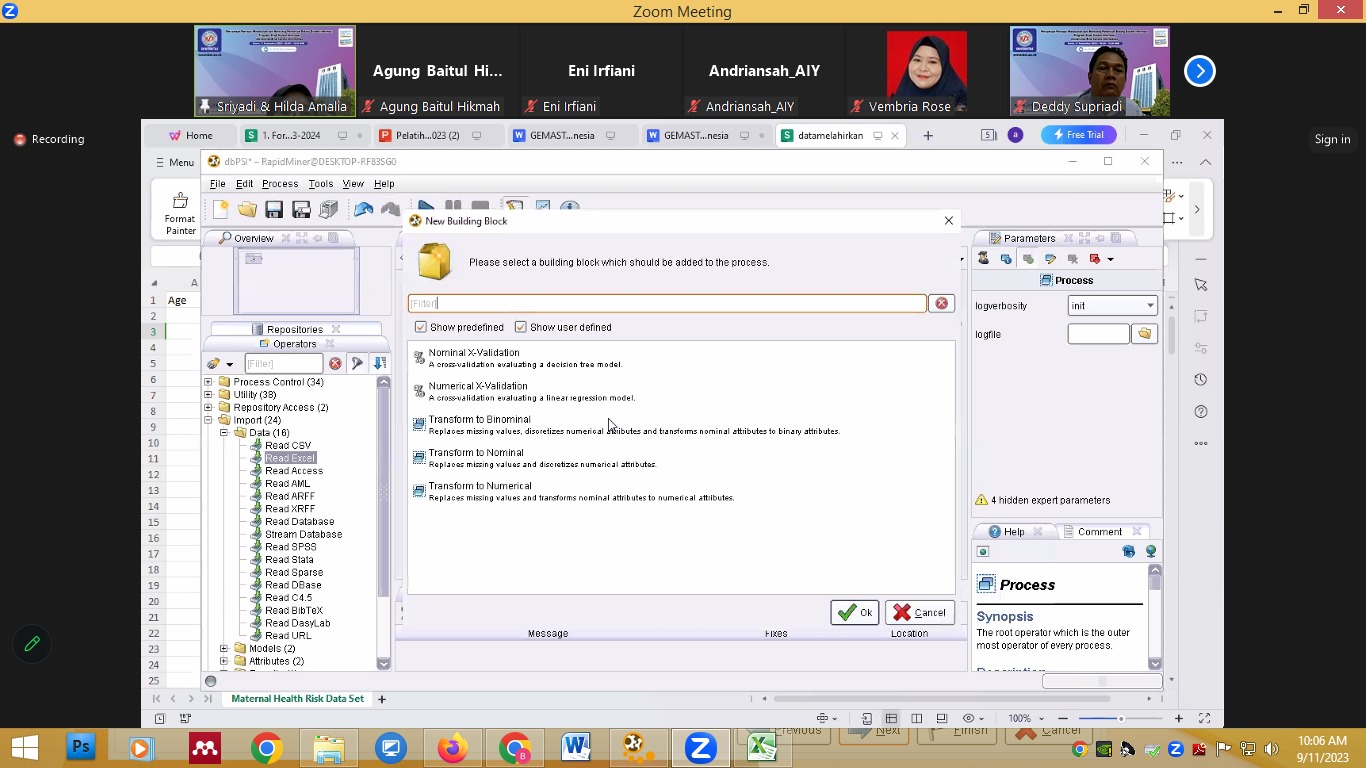Open the File menu in RapidMiner
Viewport: 1366px width, 768px height.
tap(217, 184)
